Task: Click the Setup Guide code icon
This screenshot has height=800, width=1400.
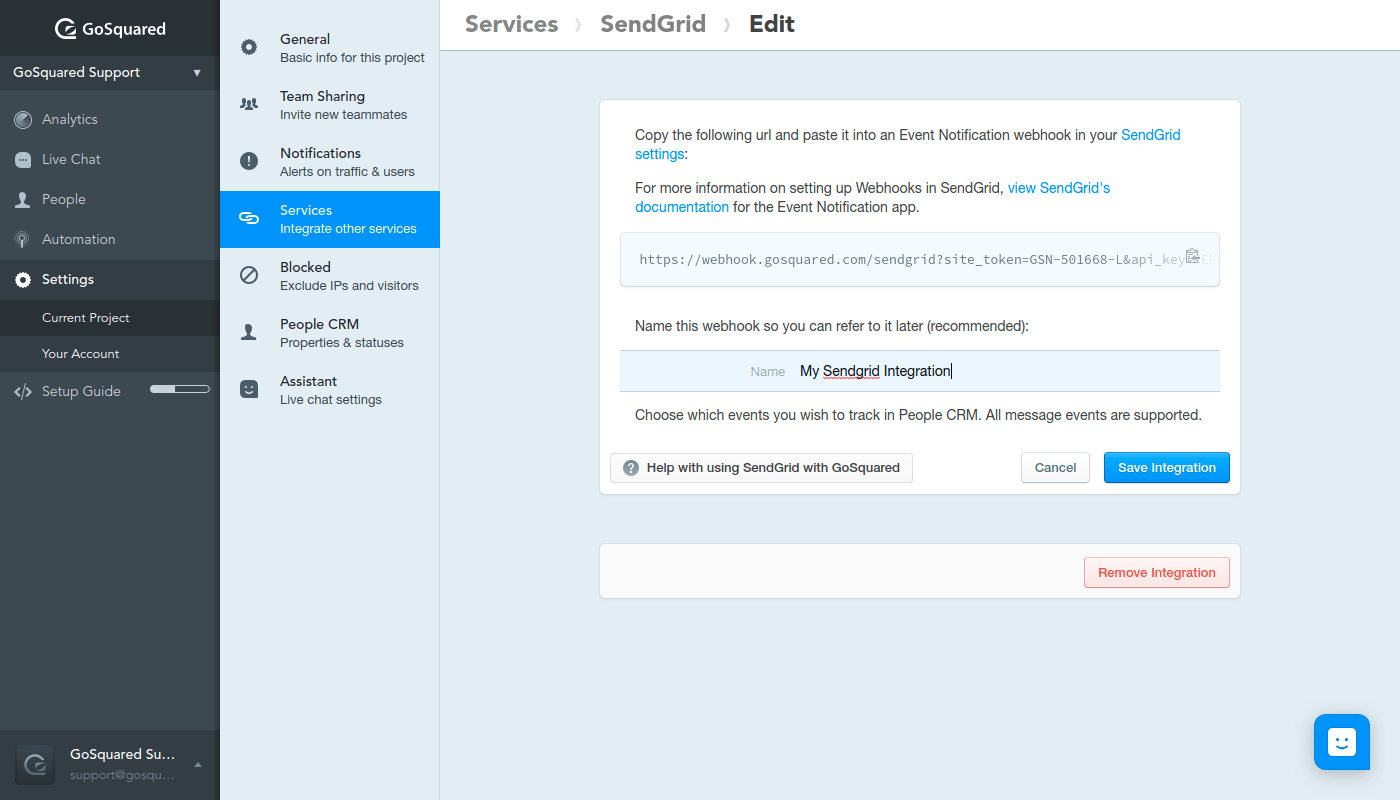Action: [x=24, y=391]
